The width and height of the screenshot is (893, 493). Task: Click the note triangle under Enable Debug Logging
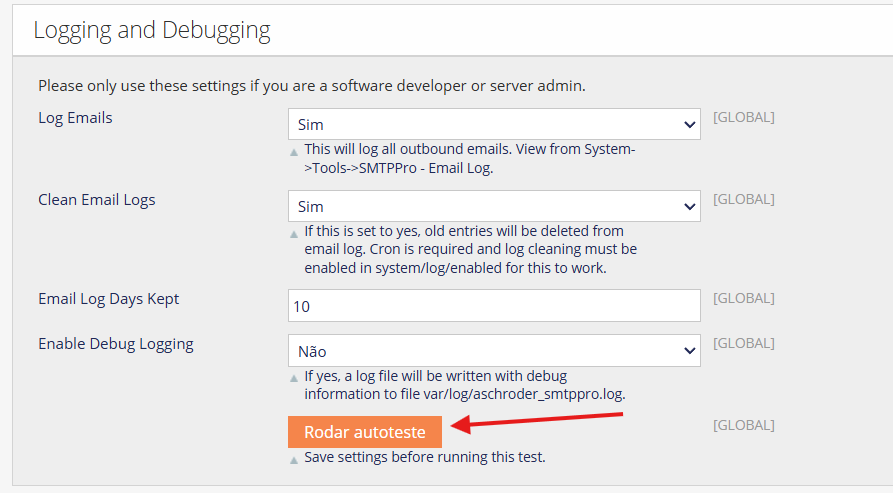[294, 379]
